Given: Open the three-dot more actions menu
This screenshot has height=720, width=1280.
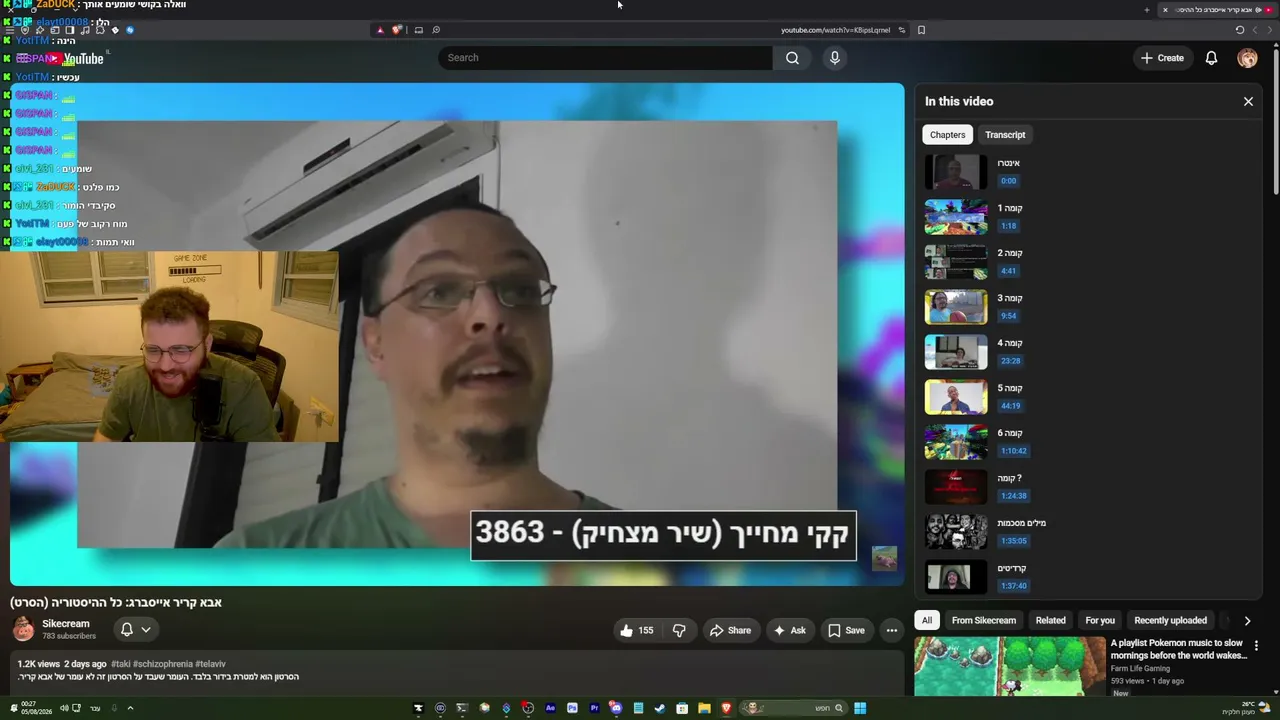Looking at the screenshot, I should click(892, 630).
